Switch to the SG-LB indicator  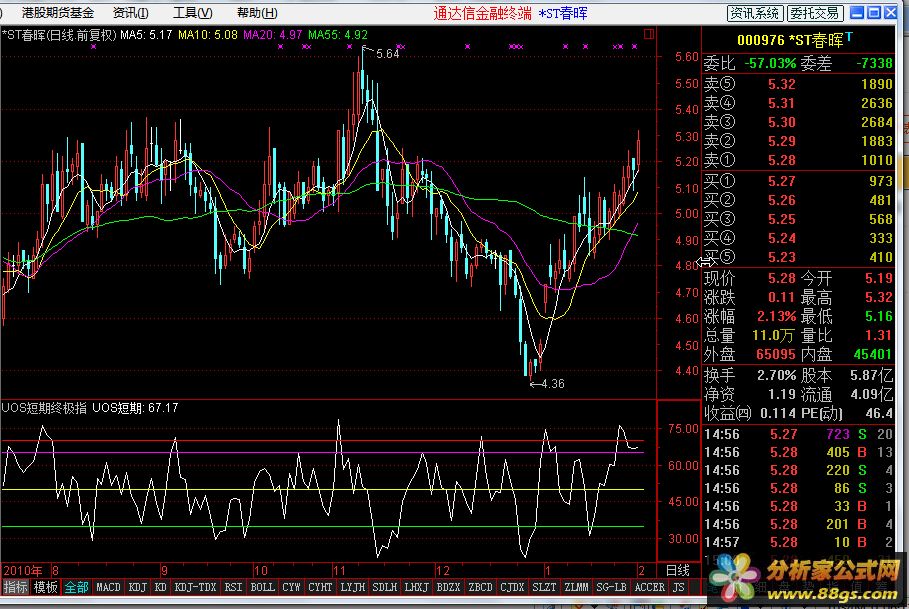(x=611, y=587)
